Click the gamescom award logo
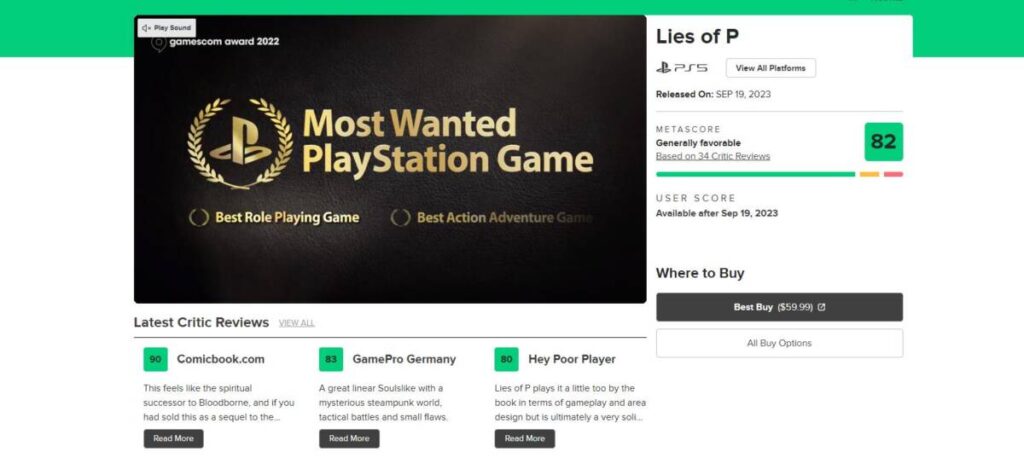The width and height of the screenshot is (1024, 458). point(158,43)
